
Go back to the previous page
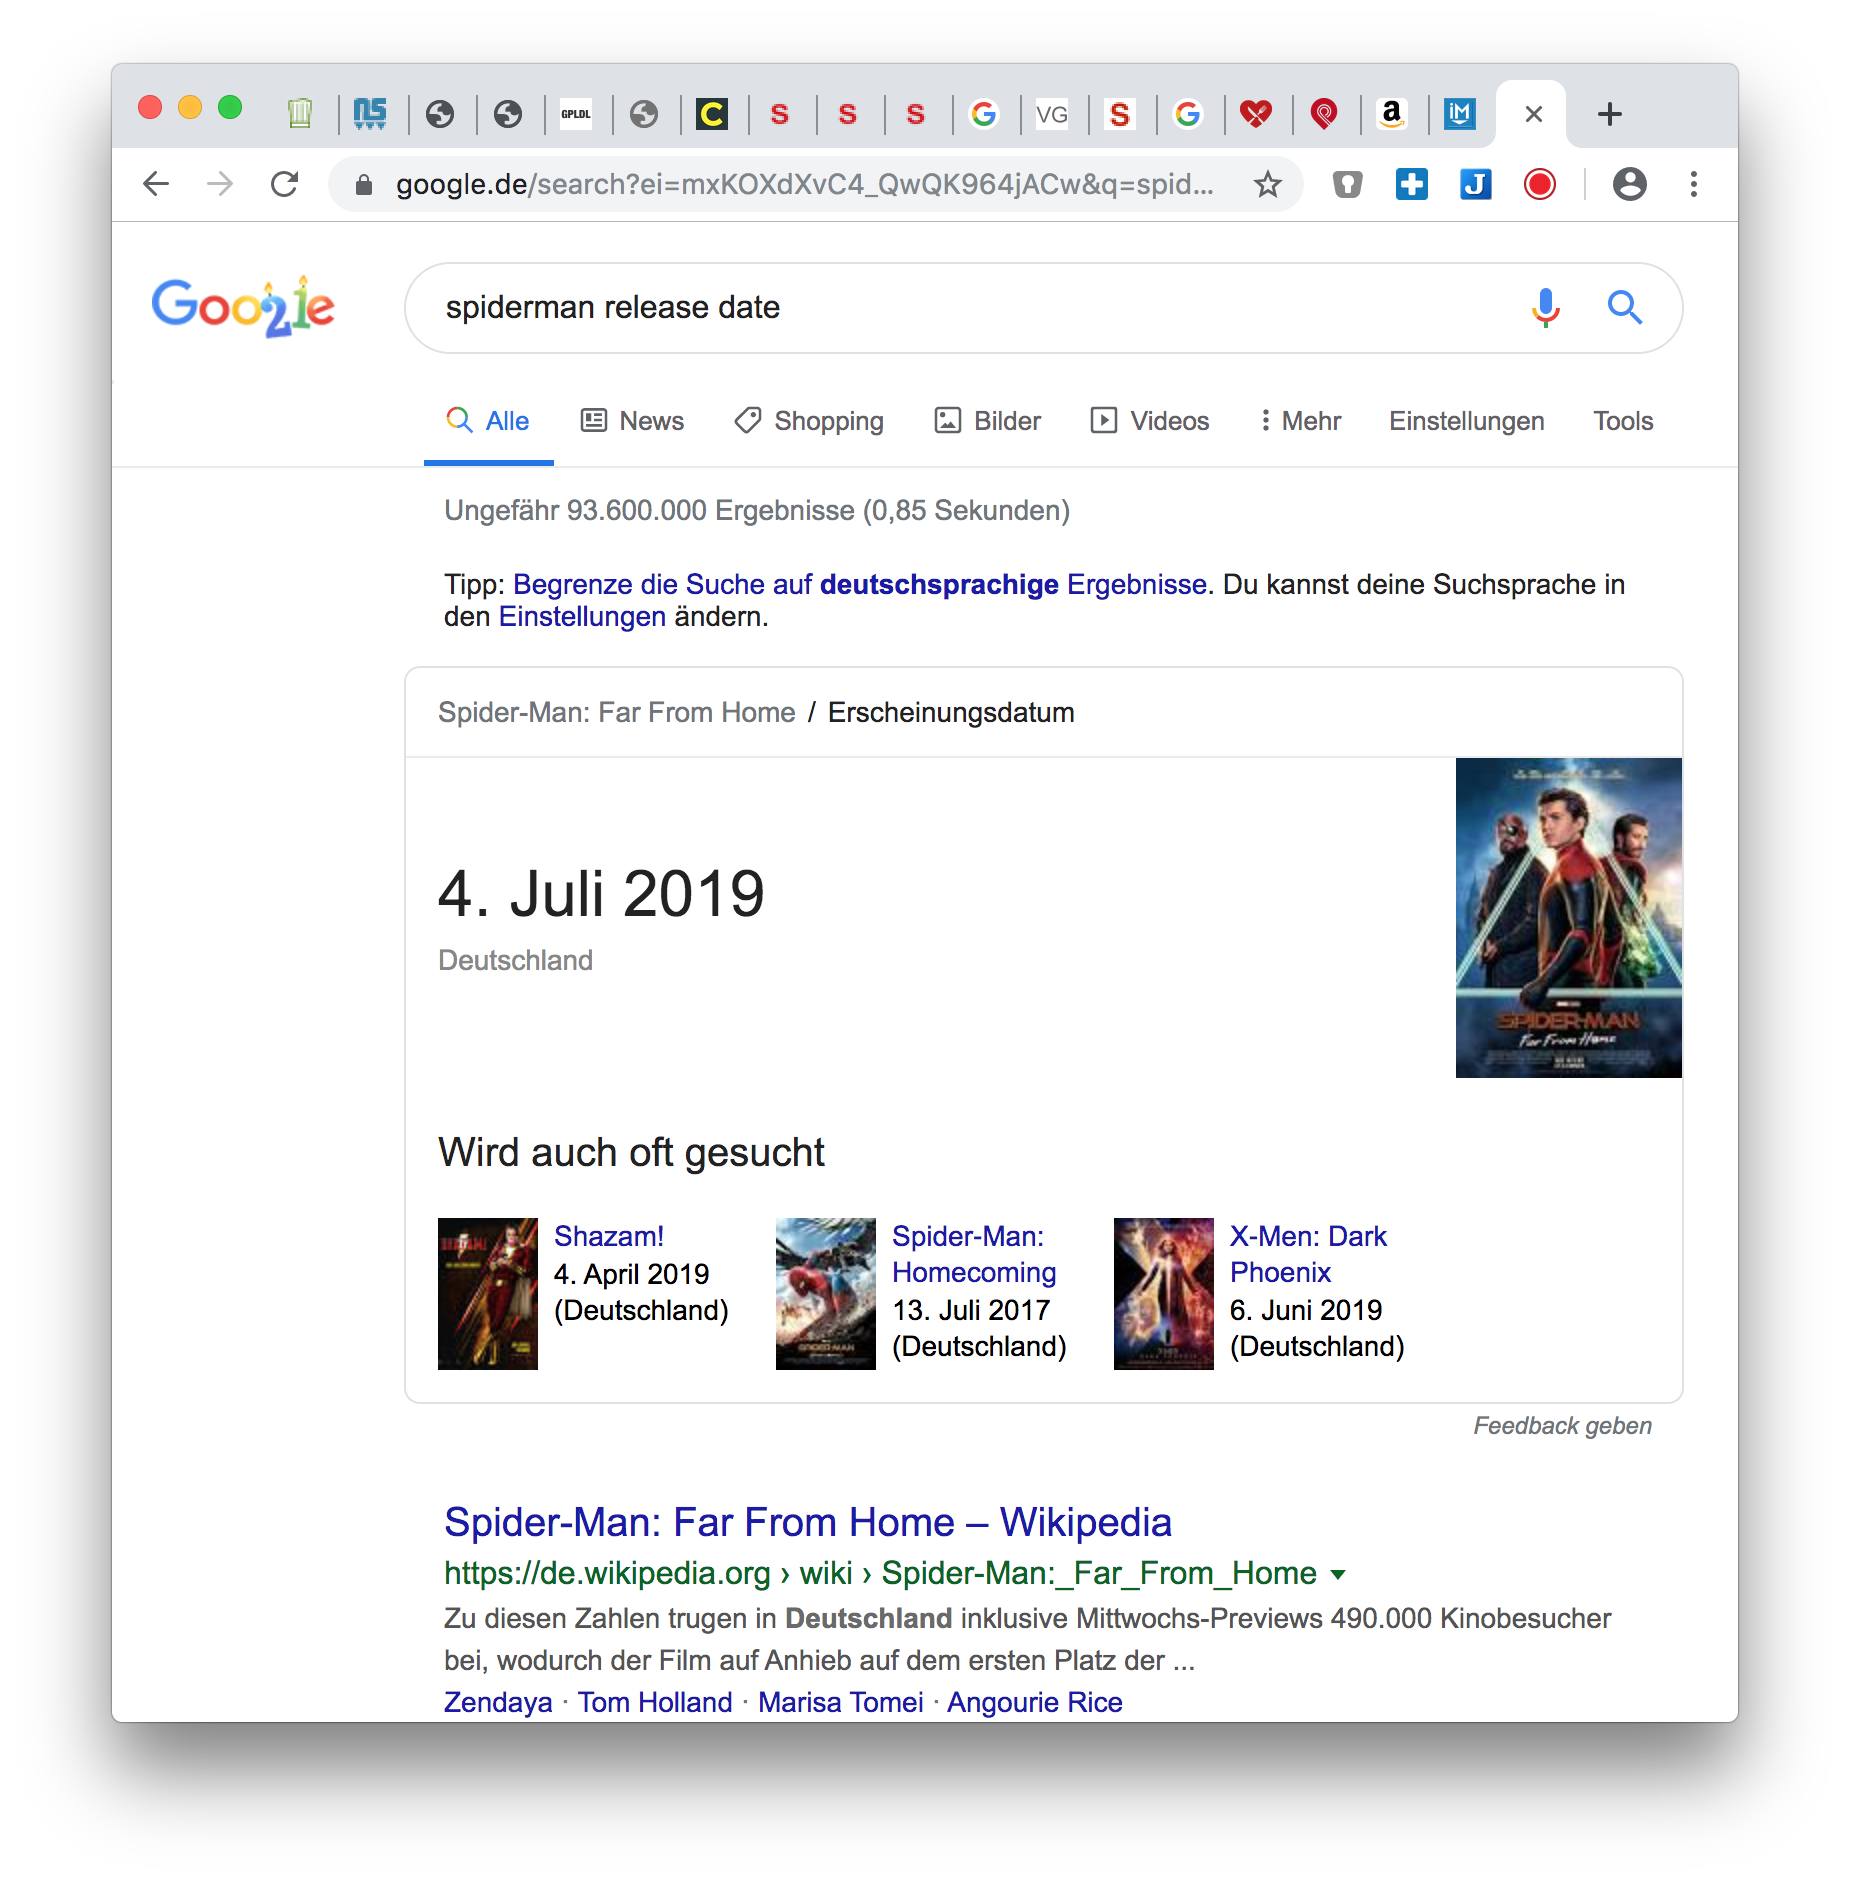point(156,184)
